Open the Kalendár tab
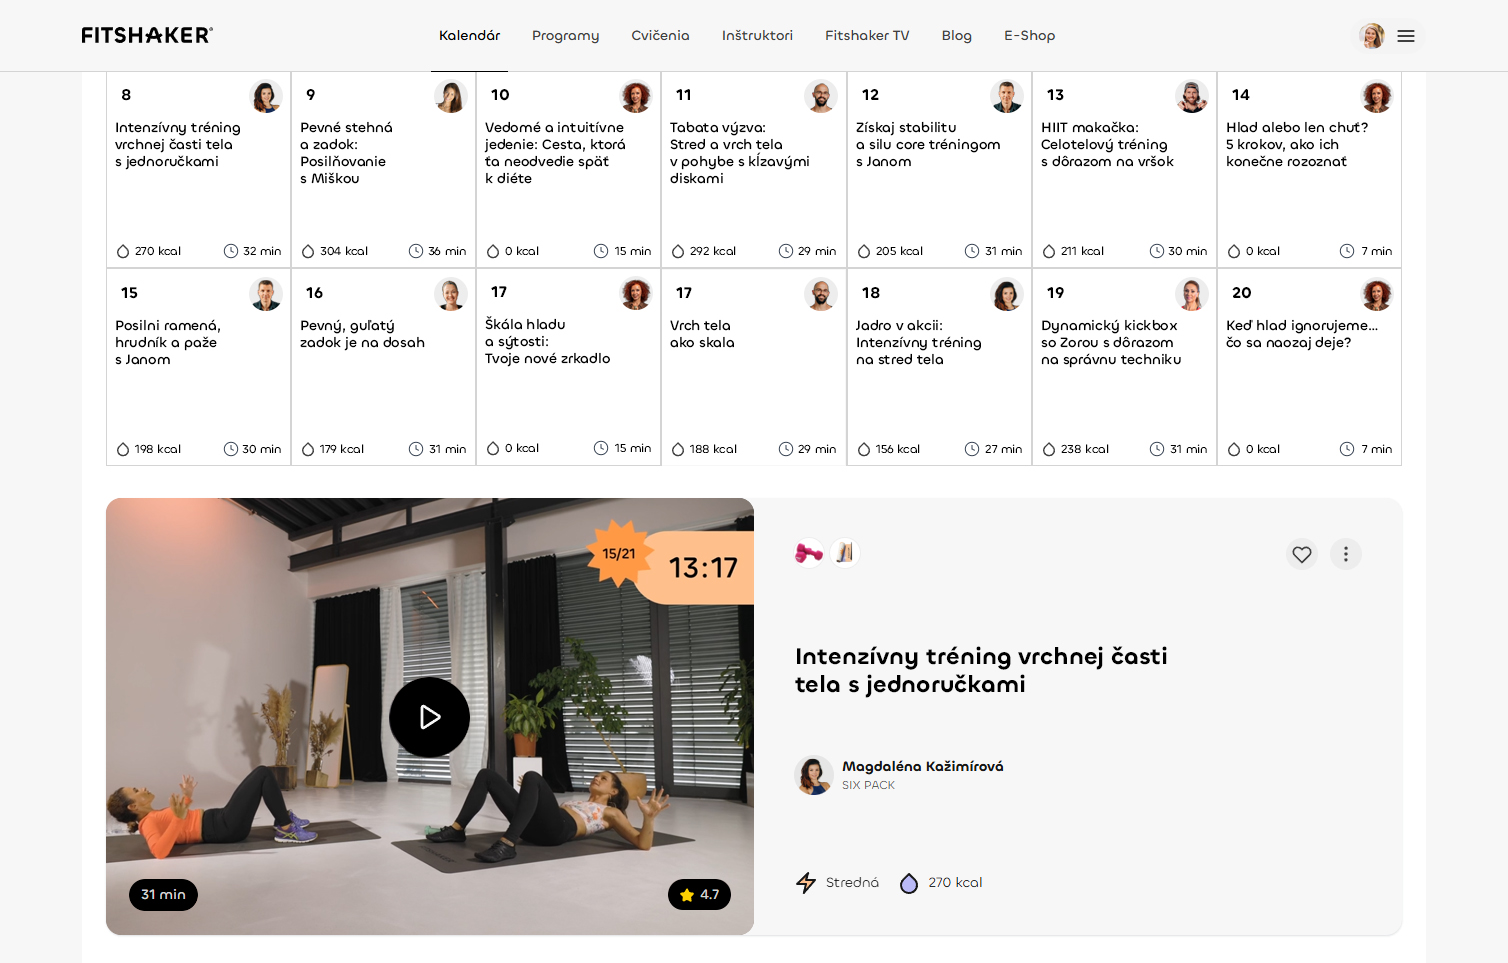Viewport: 1508px width, 963px height. coord(469,35)
